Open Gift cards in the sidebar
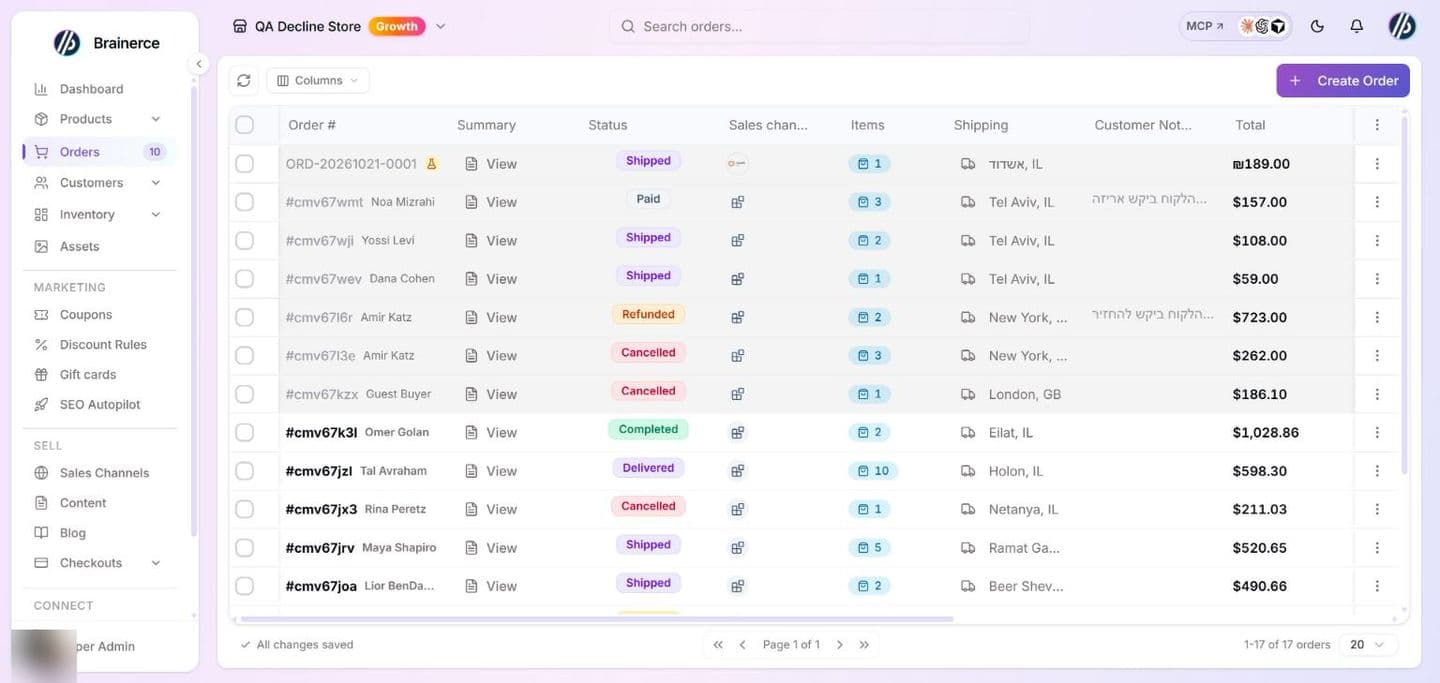Screen dimensions: 1440x683 coord(98,374)
